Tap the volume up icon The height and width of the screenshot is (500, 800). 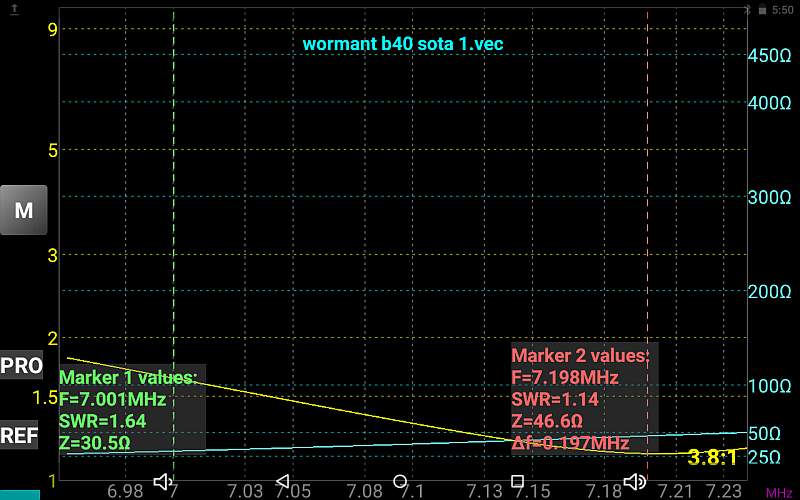click(x=635, y=482)
